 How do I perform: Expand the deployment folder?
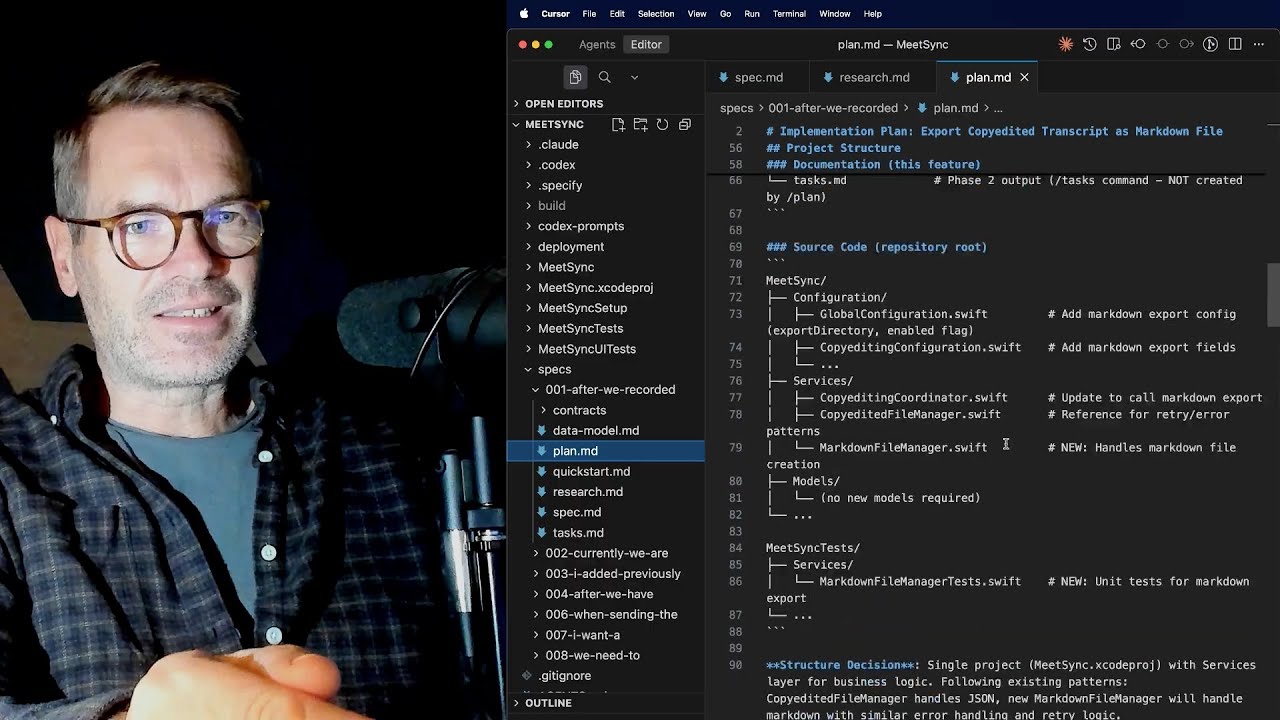pyautogui.click(x=605, y=247)
